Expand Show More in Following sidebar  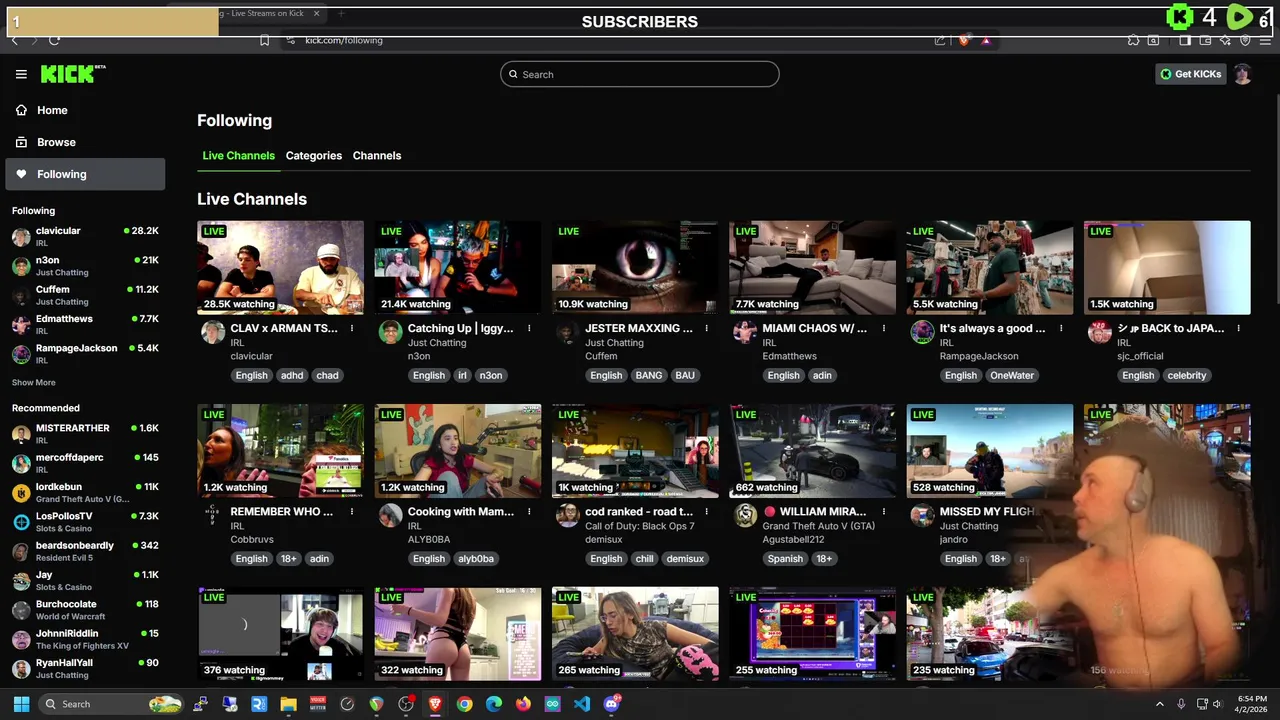coord(33,382)
